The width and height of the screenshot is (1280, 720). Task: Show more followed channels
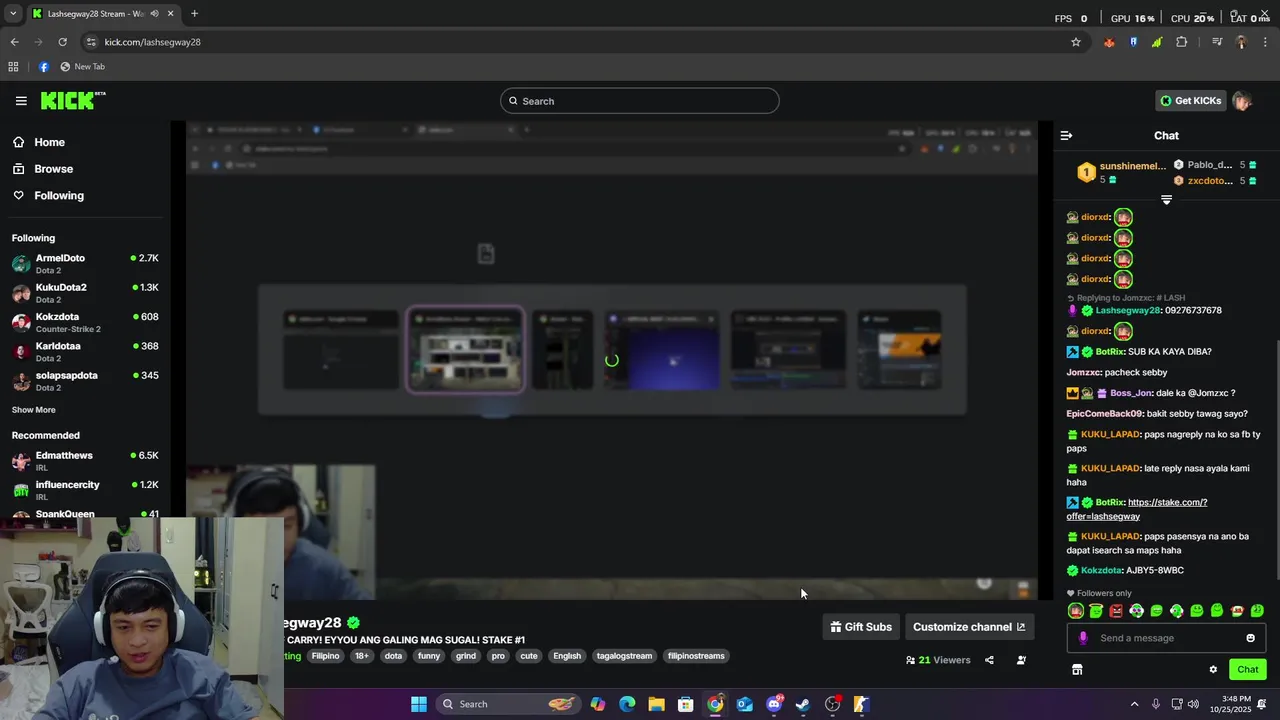(34, 410)
